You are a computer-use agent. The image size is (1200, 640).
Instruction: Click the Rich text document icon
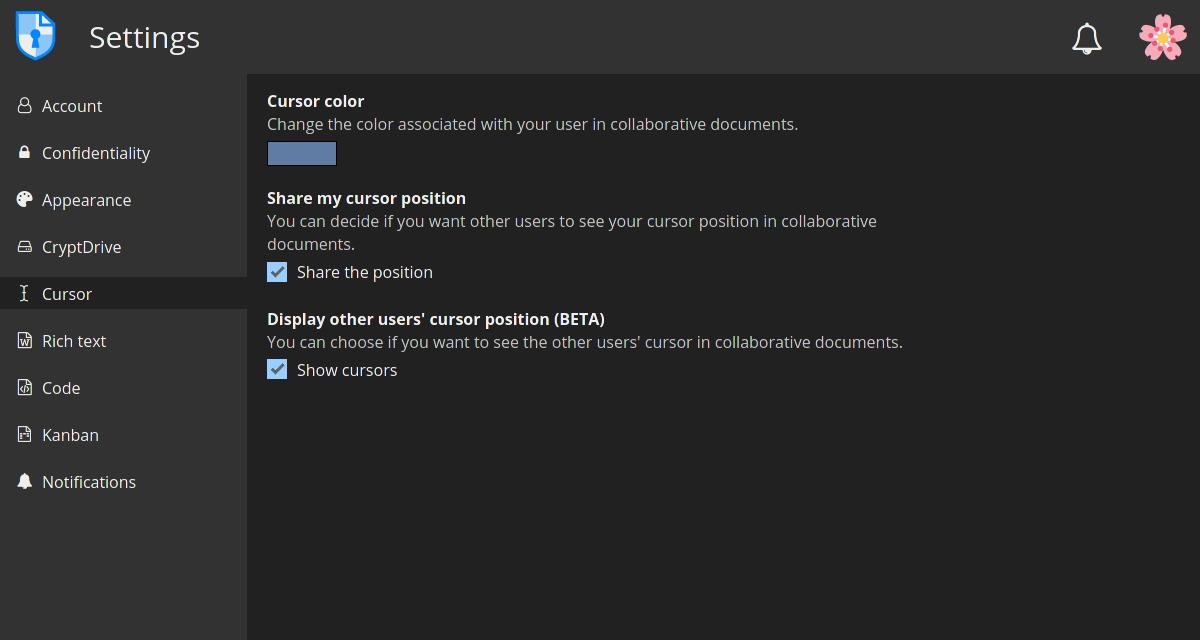(x=25, y=341)
